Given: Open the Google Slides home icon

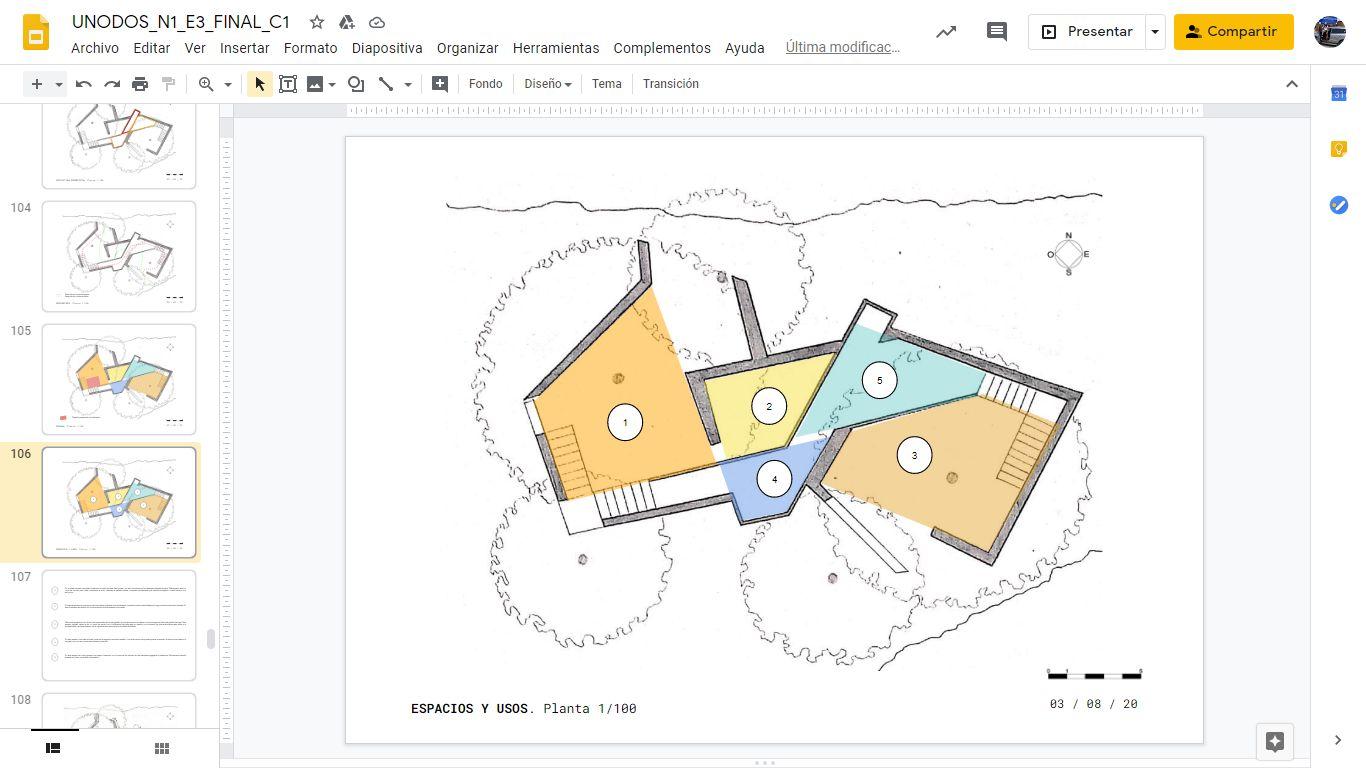Looking at the screenshot, I should tap(36, 32).
